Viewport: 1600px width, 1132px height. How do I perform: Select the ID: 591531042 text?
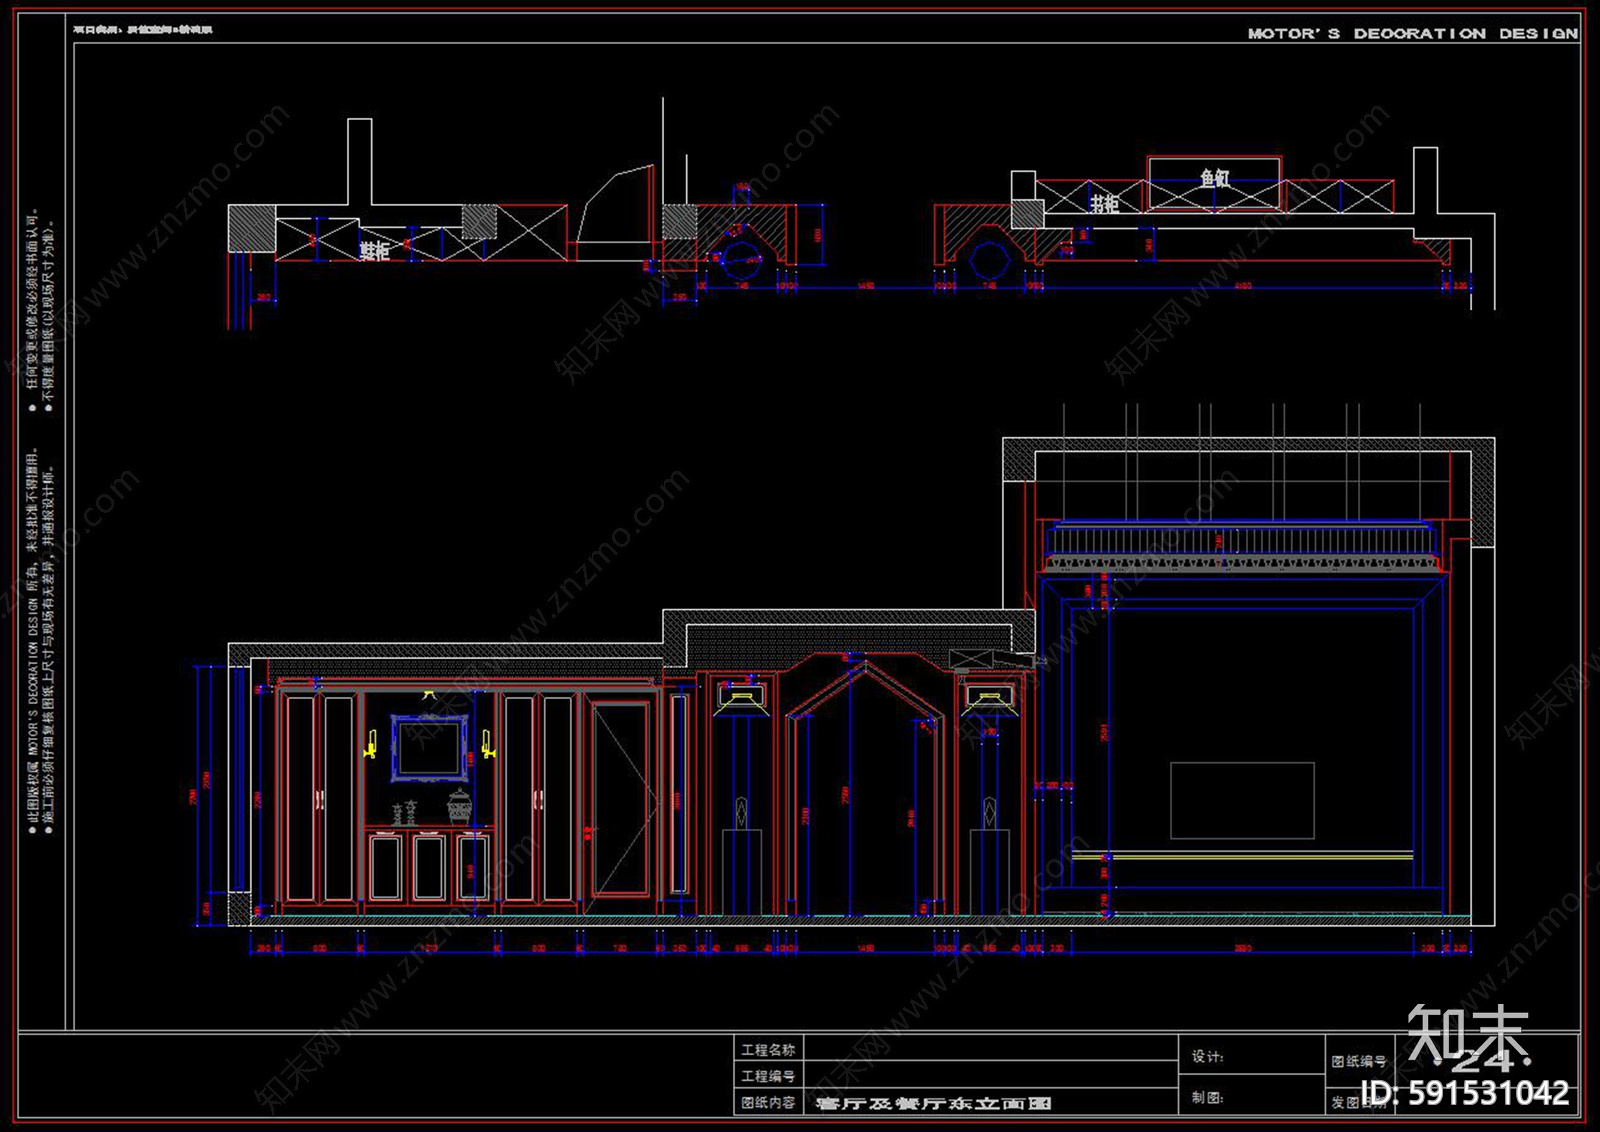(1465, 1093)
